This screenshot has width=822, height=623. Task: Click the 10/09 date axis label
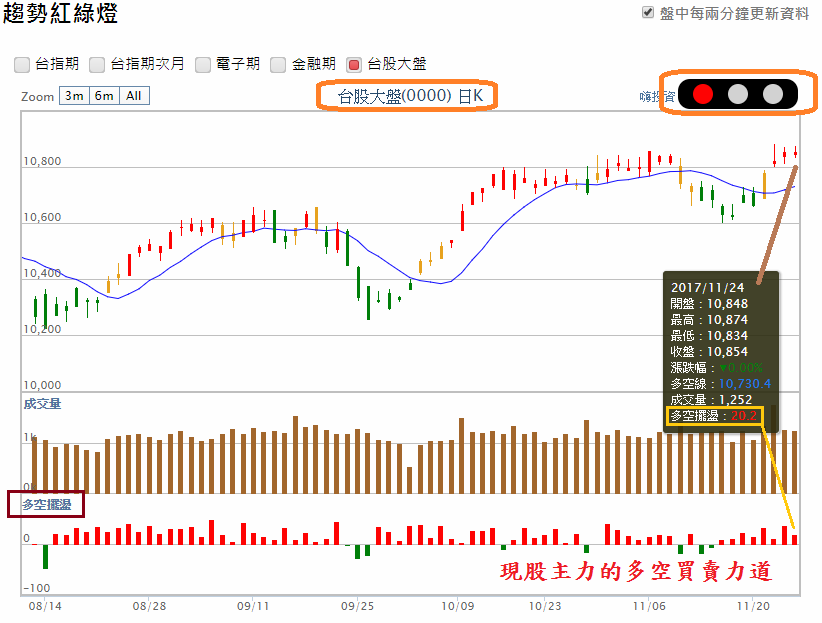coord(458,606)
